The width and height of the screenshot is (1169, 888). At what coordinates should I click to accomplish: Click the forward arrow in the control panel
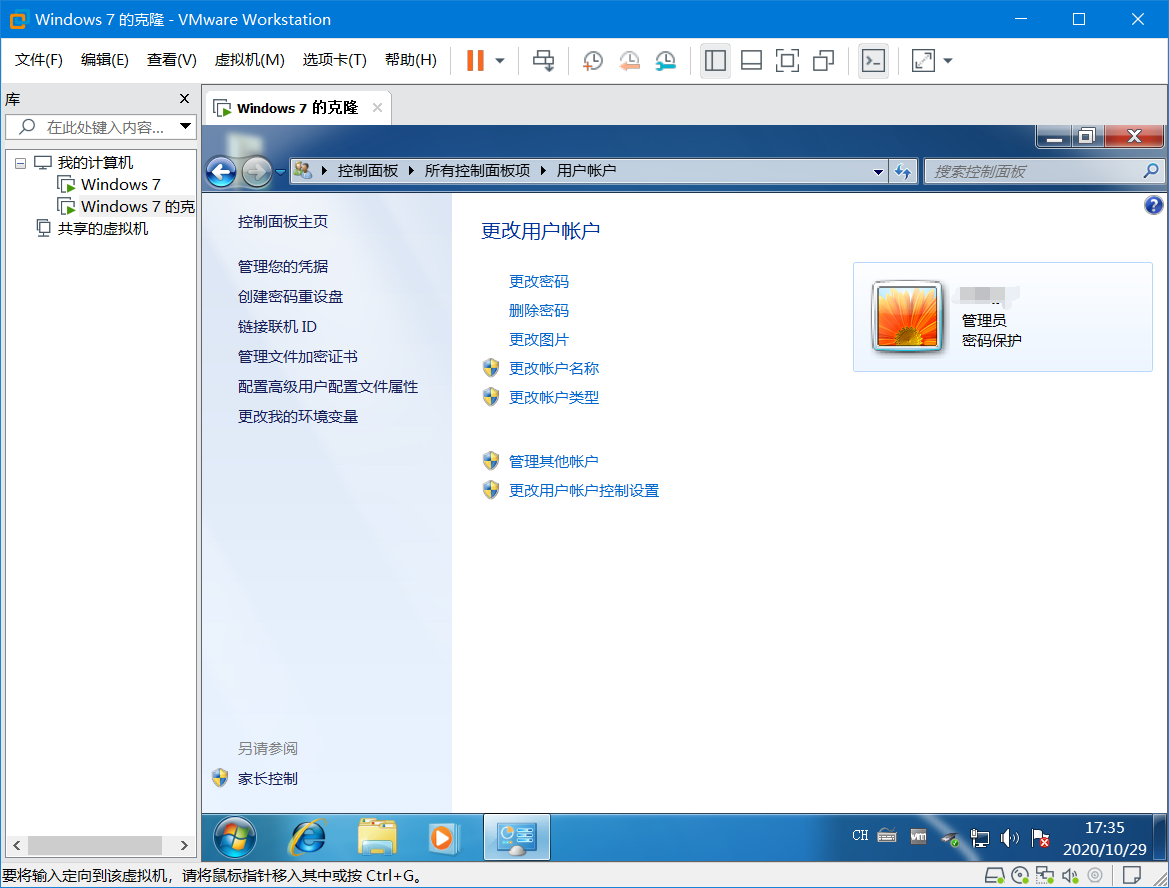(256, 172)
